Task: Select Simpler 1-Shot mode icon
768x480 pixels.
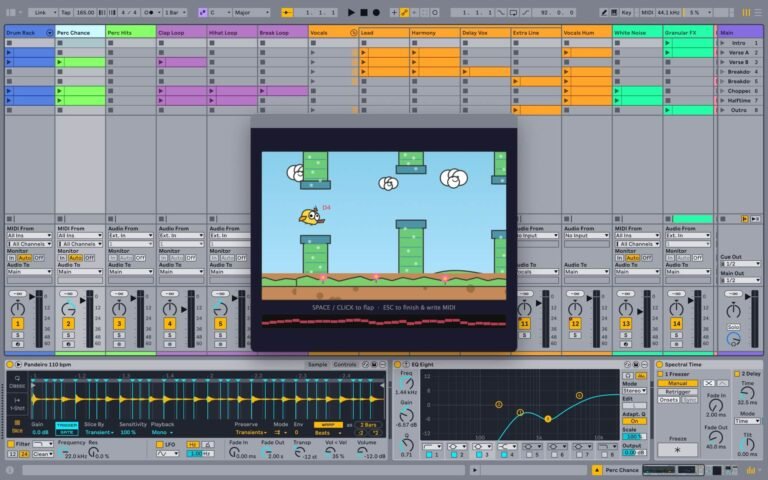Action: click(17, 403)
